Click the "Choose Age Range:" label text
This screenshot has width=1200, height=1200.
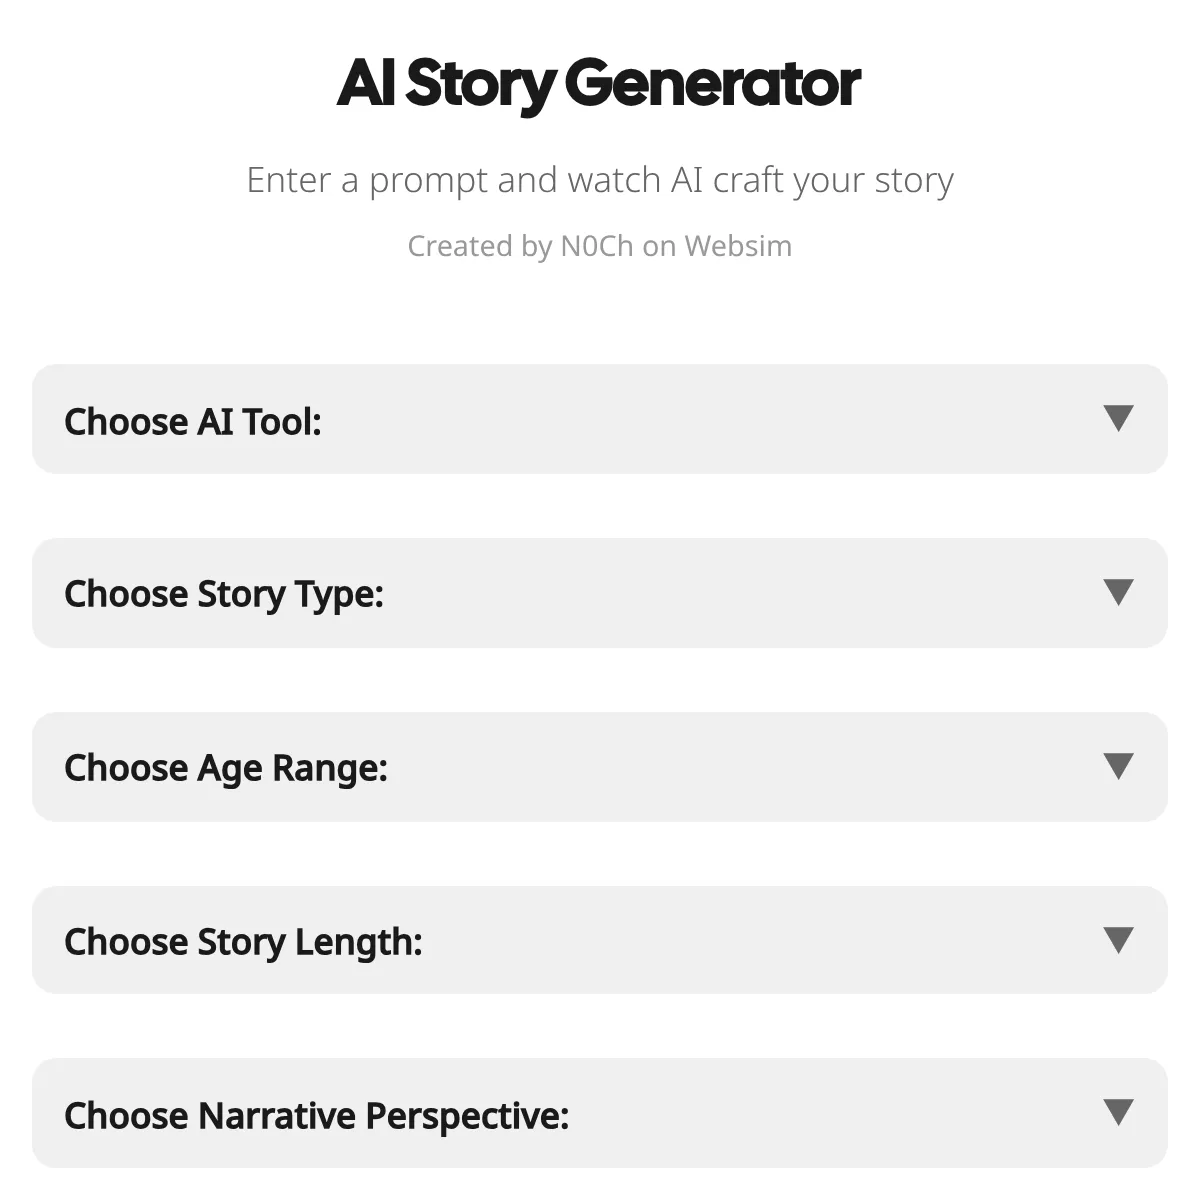[x=226, y=769]
